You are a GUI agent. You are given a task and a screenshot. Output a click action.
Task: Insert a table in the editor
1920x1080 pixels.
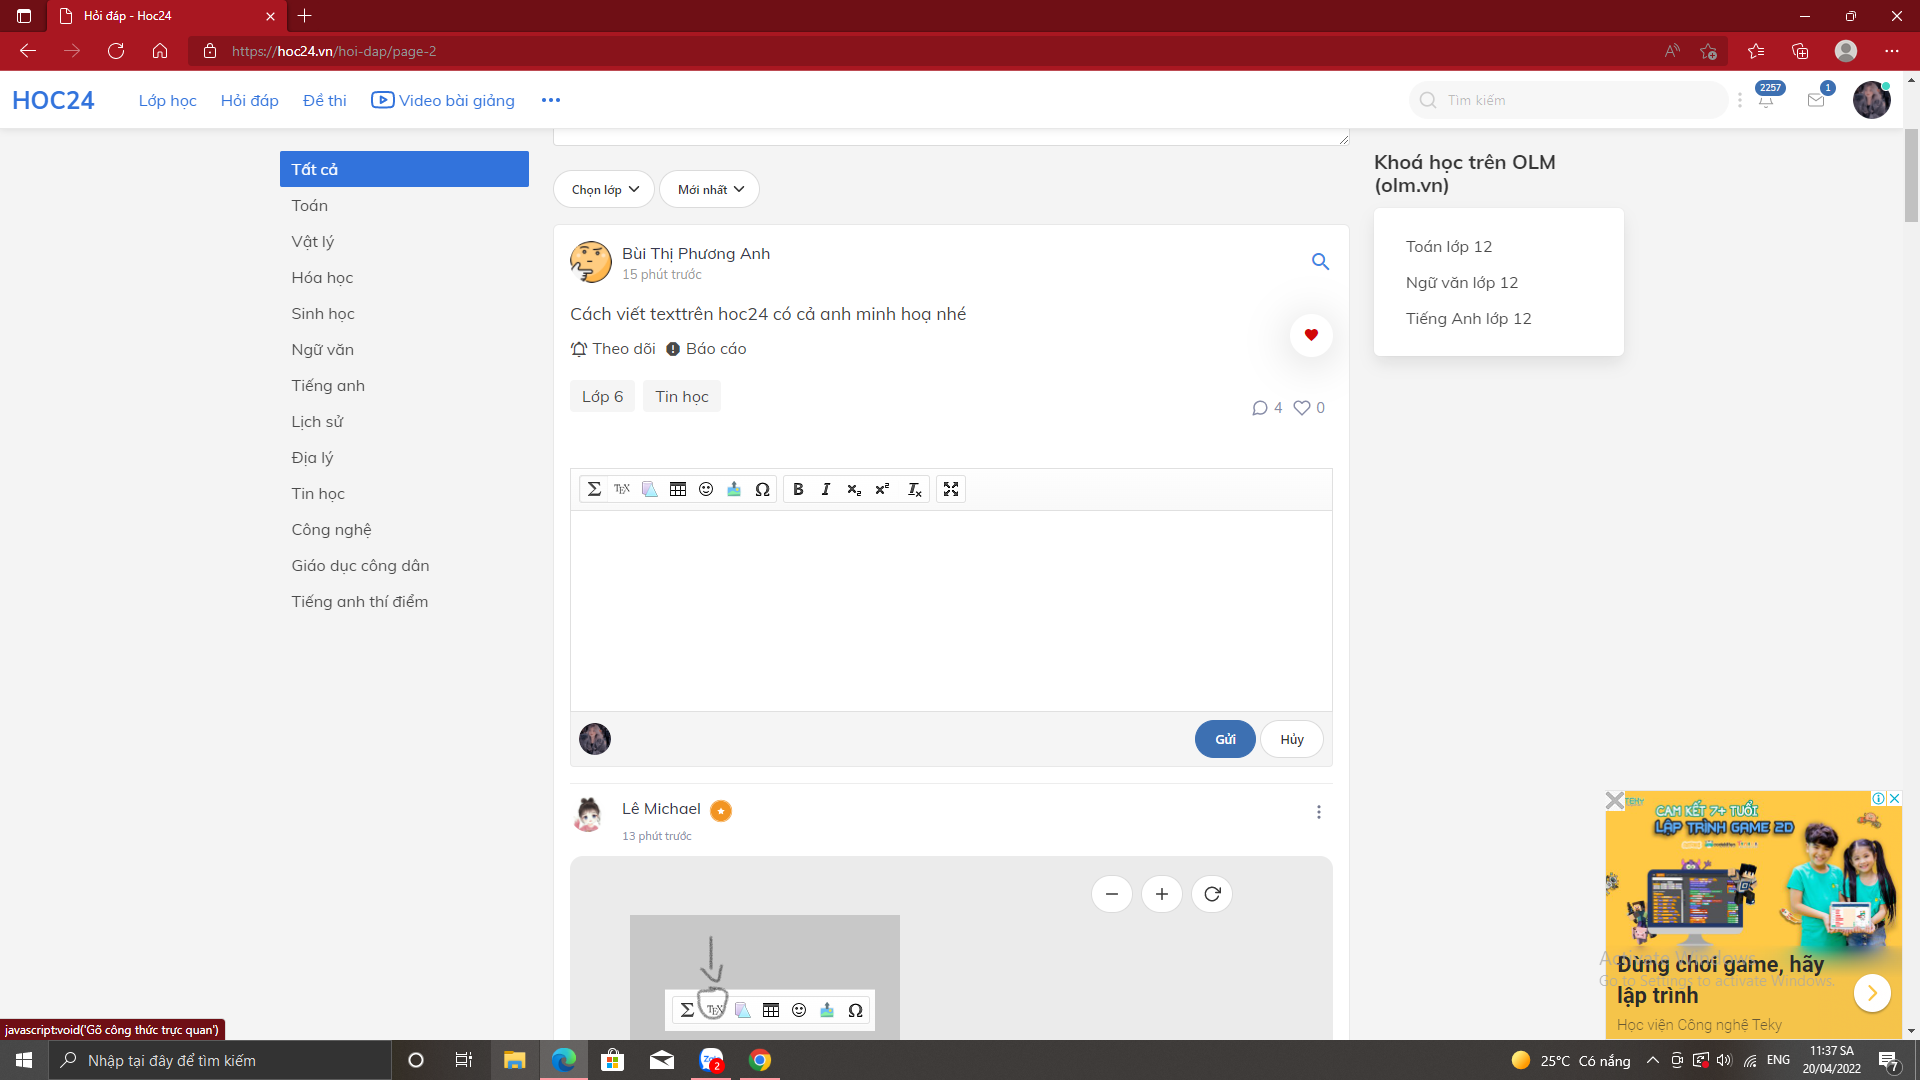click(x=678, y=489)
